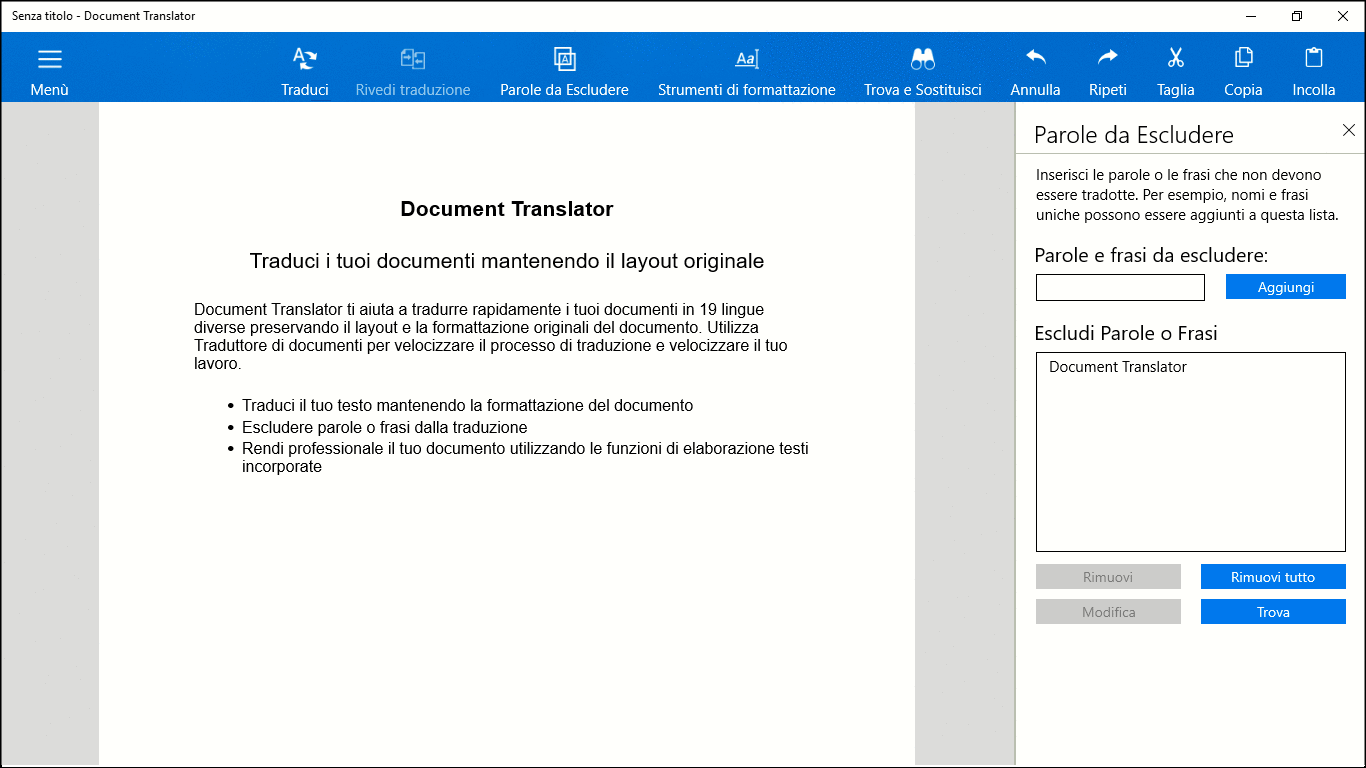1366x768 pixels.
Task: Copy selection with Copia icon
Action: click(x=1243, y=60)
